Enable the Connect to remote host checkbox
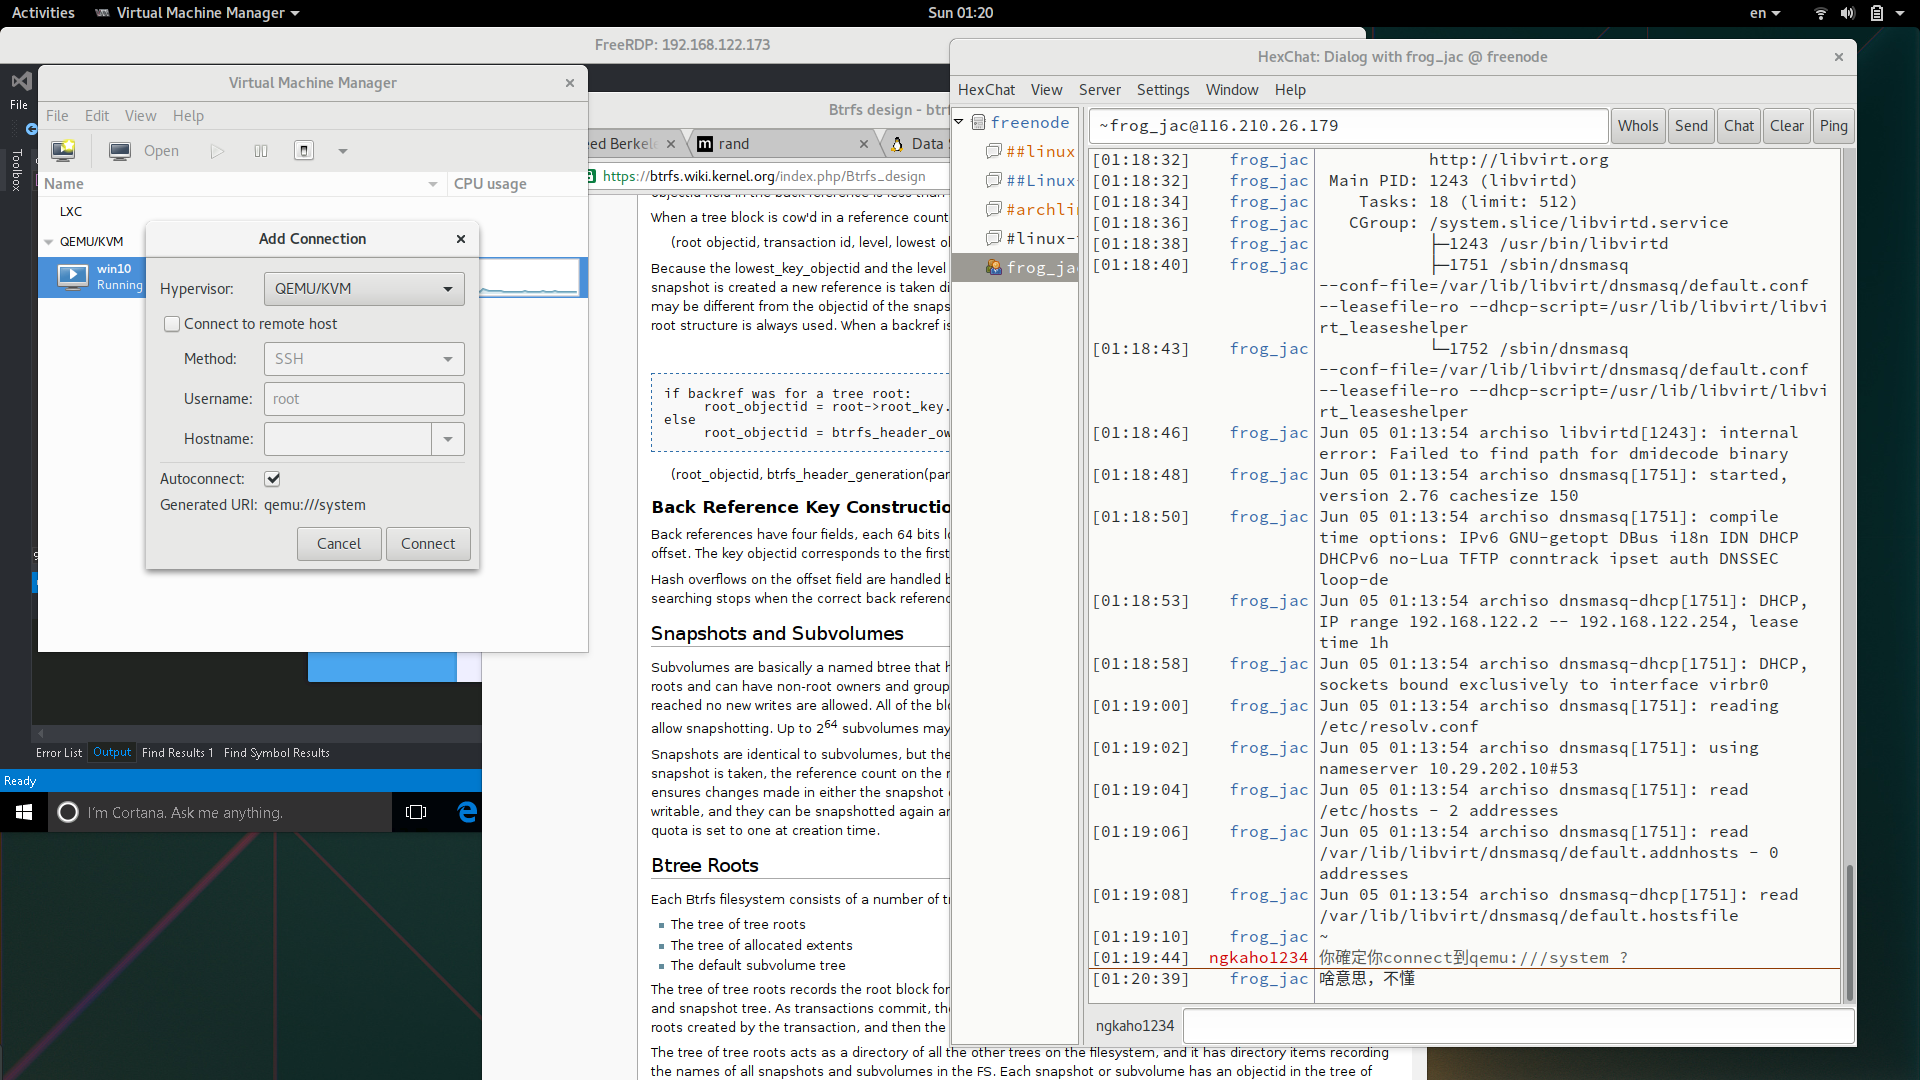 [172, 324]
